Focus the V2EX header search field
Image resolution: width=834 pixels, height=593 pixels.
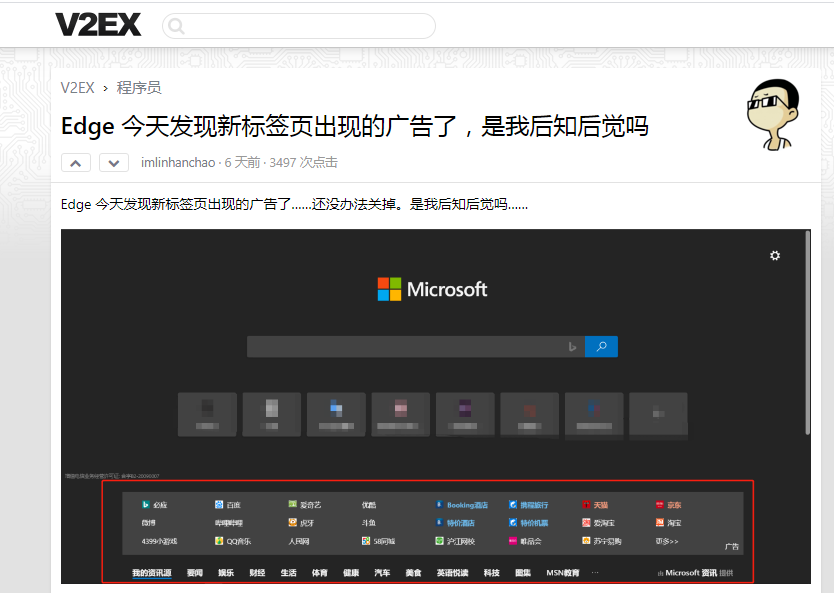(x=299, y=26)
